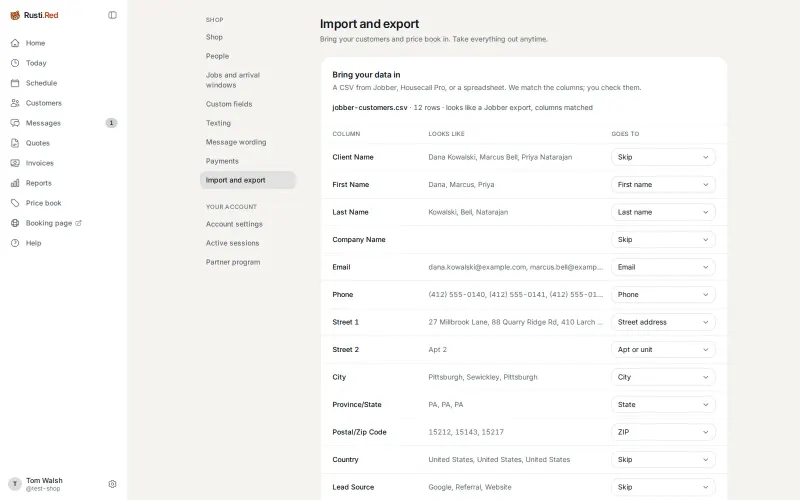Open the City column mapping dropdown
The width and height of the screenshot is (800, 500).
[663, 378]
